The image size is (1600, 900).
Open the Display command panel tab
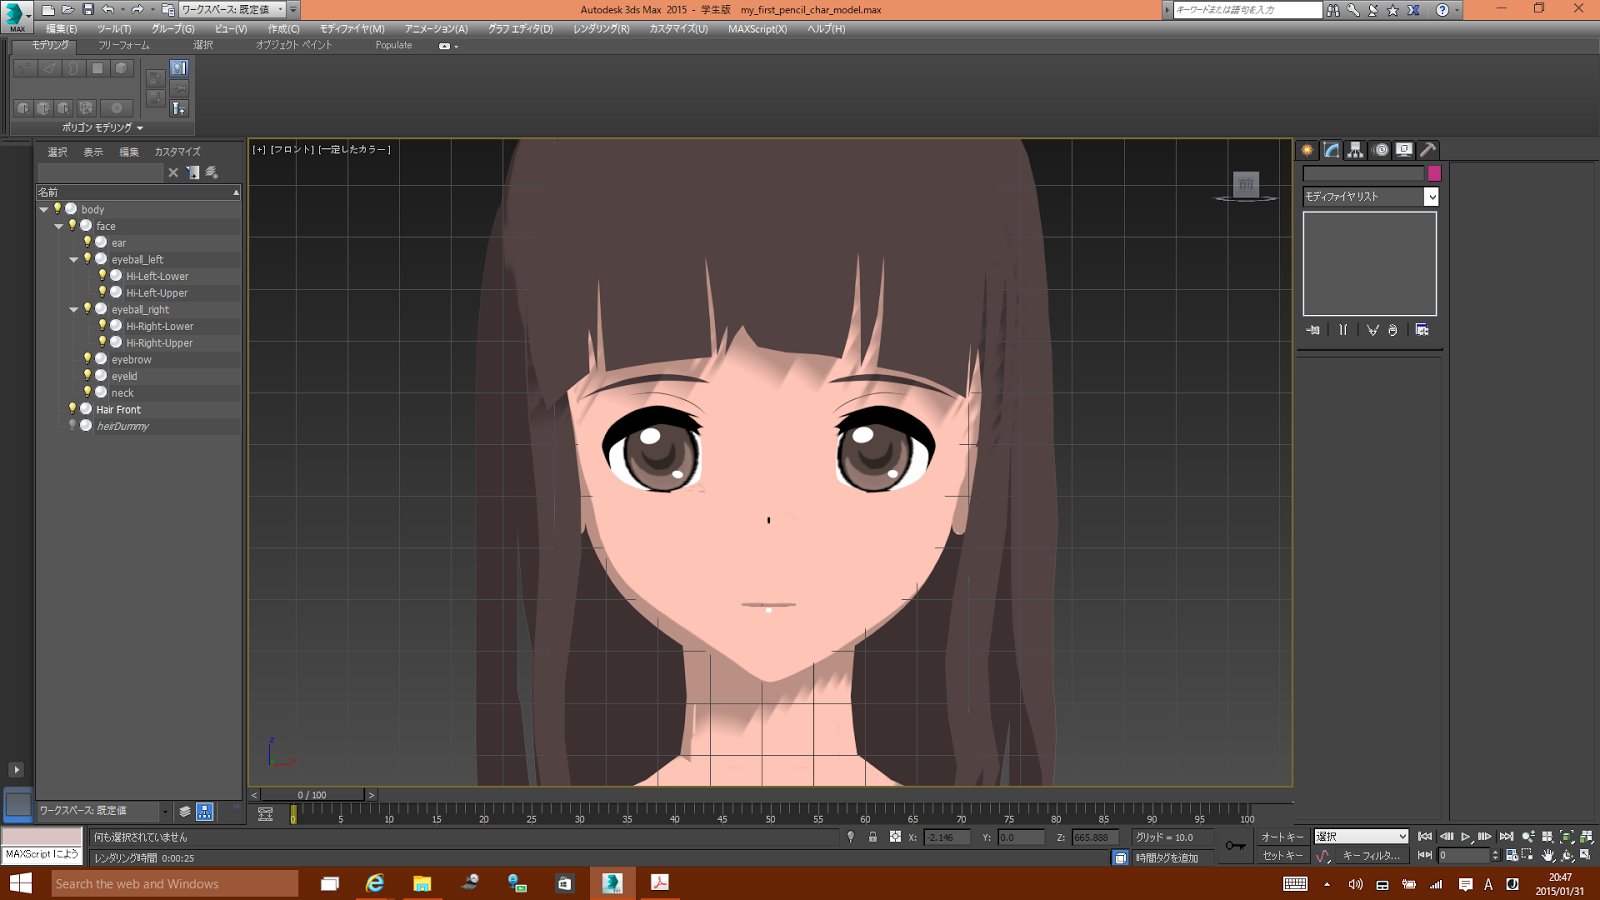coord(1404,150)
